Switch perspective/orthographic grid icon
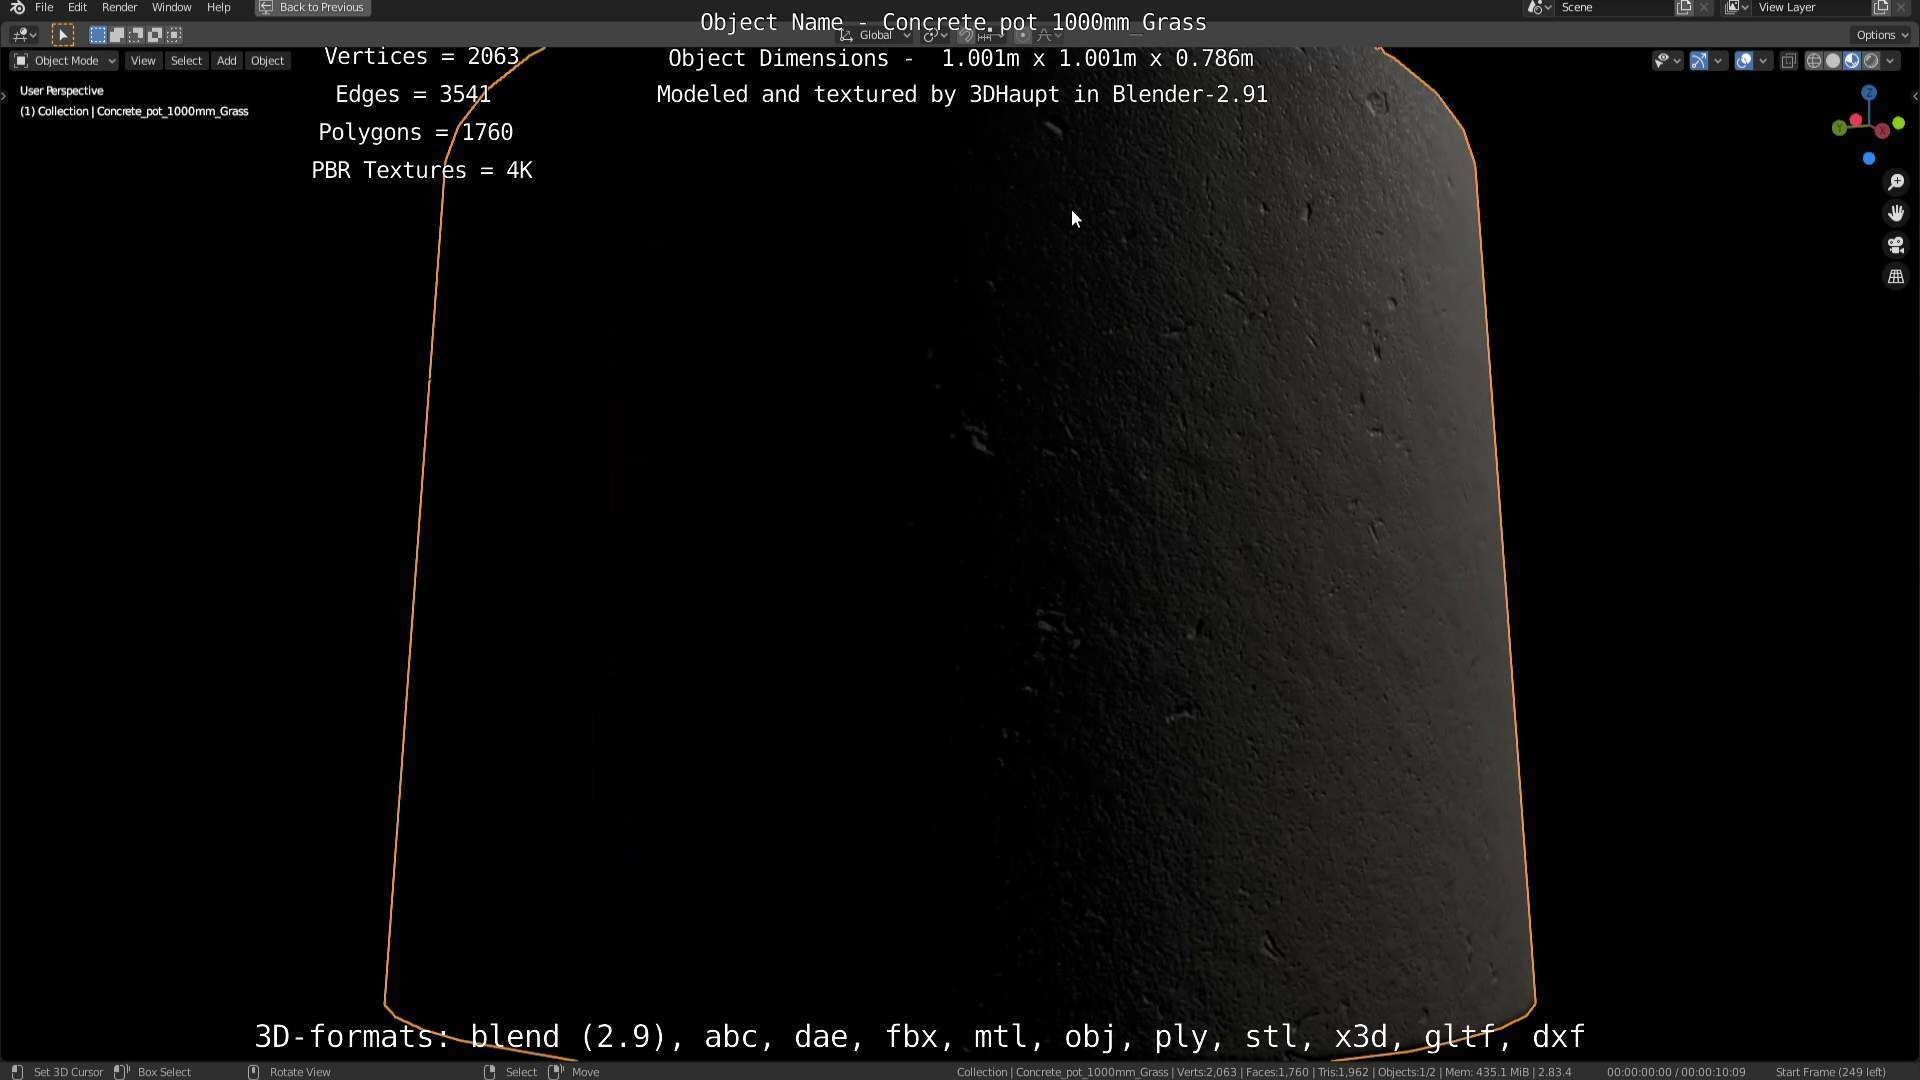The image size is (1920, 1080). pyautogui.click(x=1895, y=277)
